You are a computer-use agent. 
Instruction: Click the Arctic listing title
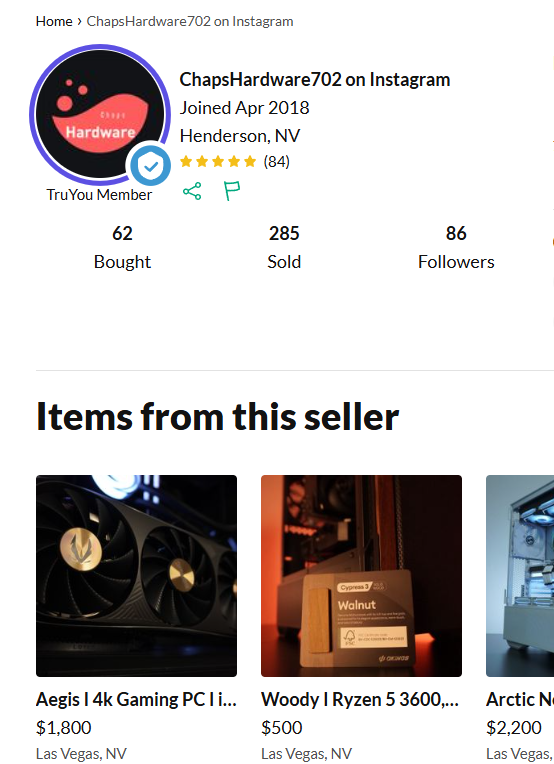click(520, 700)
